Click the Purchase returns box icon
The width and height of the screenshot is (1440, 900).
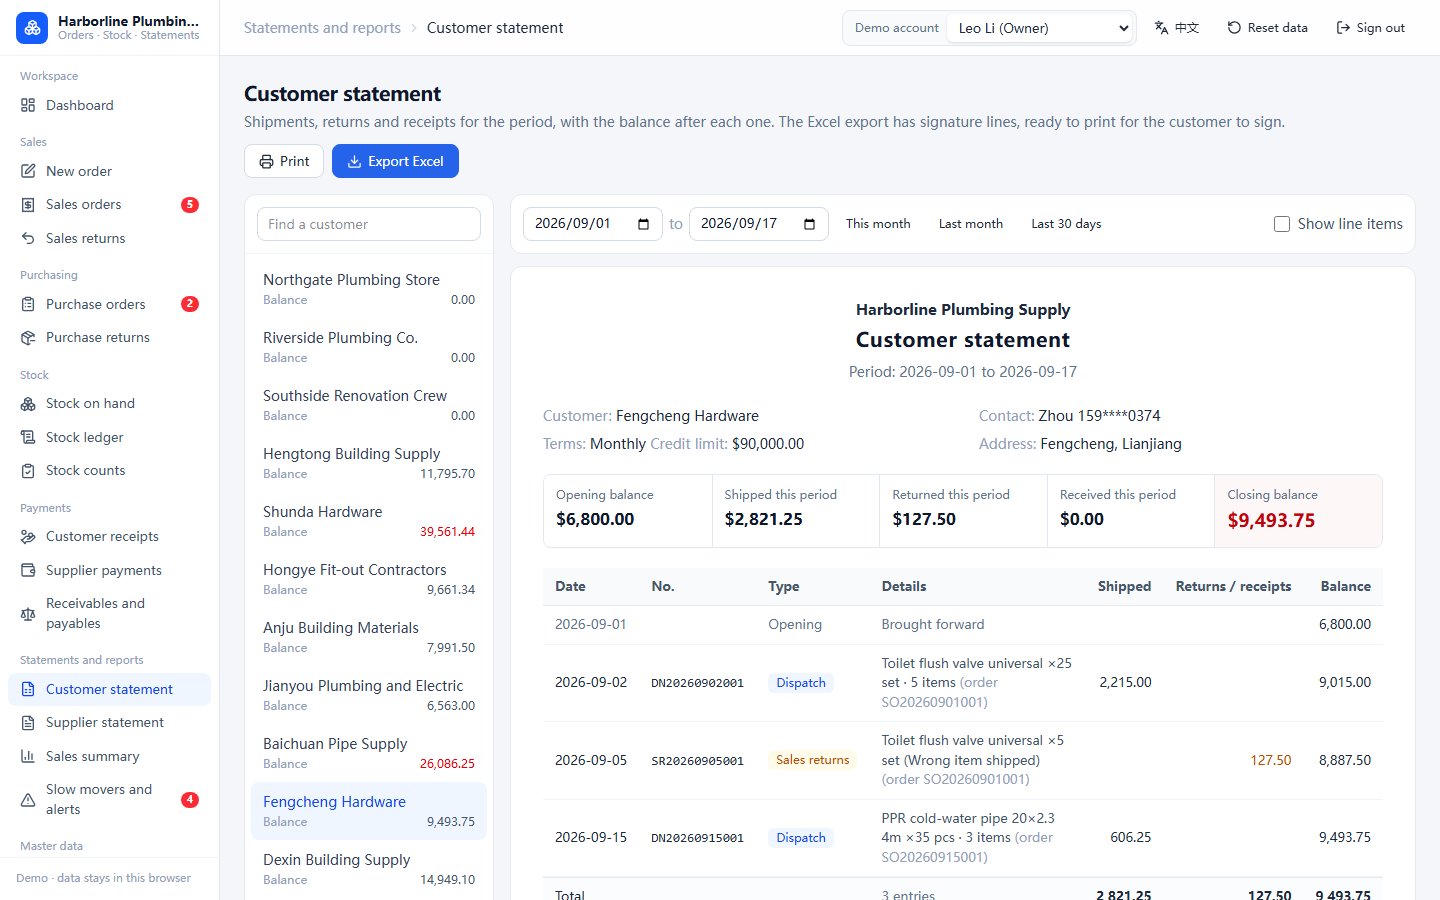(28, 337)
